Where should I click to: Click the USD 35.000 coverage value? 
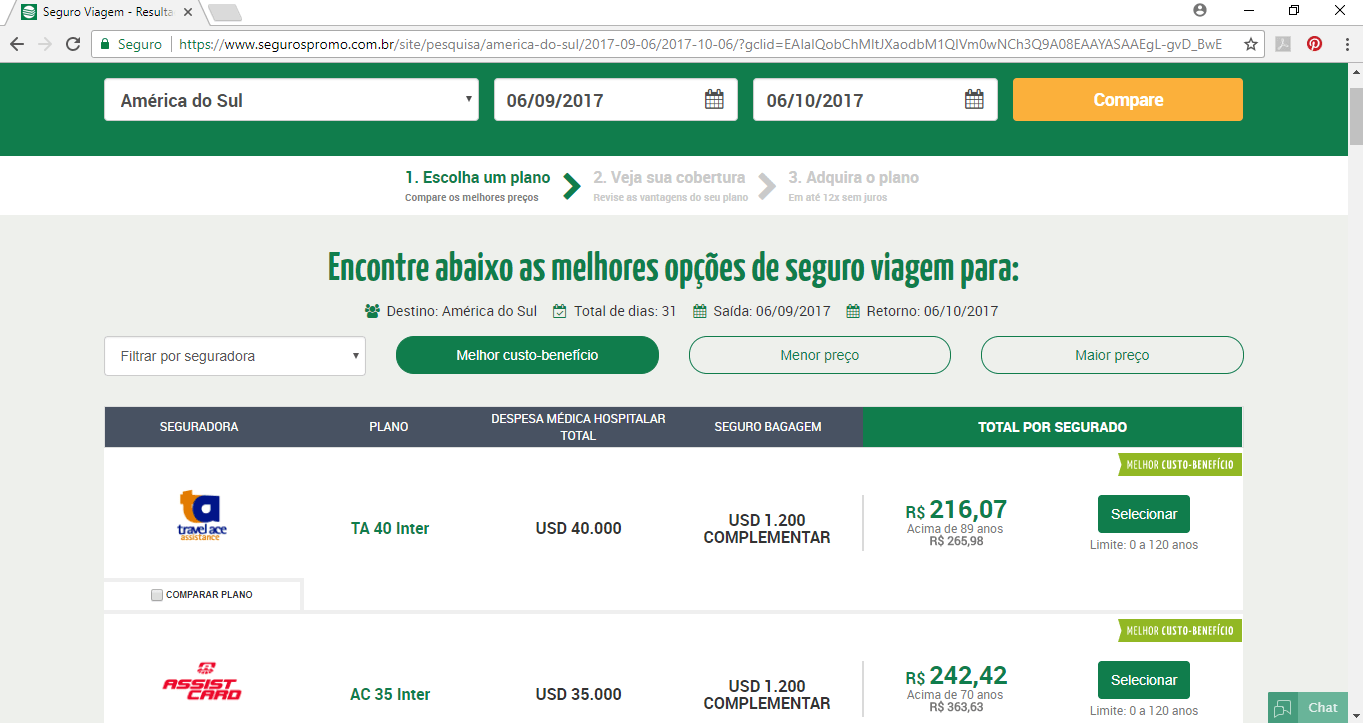point(578,694)
